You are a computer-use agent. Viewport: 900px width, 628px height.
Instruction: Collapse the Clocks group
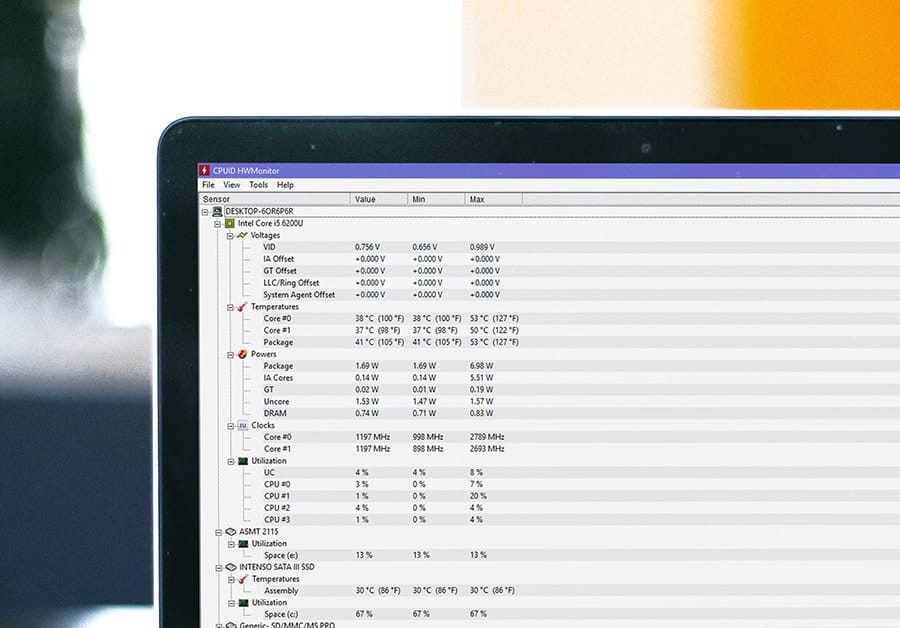(x=230, y=426)
